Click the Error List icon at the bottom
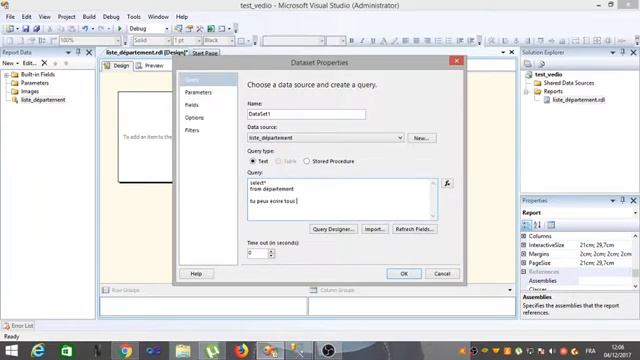Viewport: 640px width, 360px height. tap(7, 326)
